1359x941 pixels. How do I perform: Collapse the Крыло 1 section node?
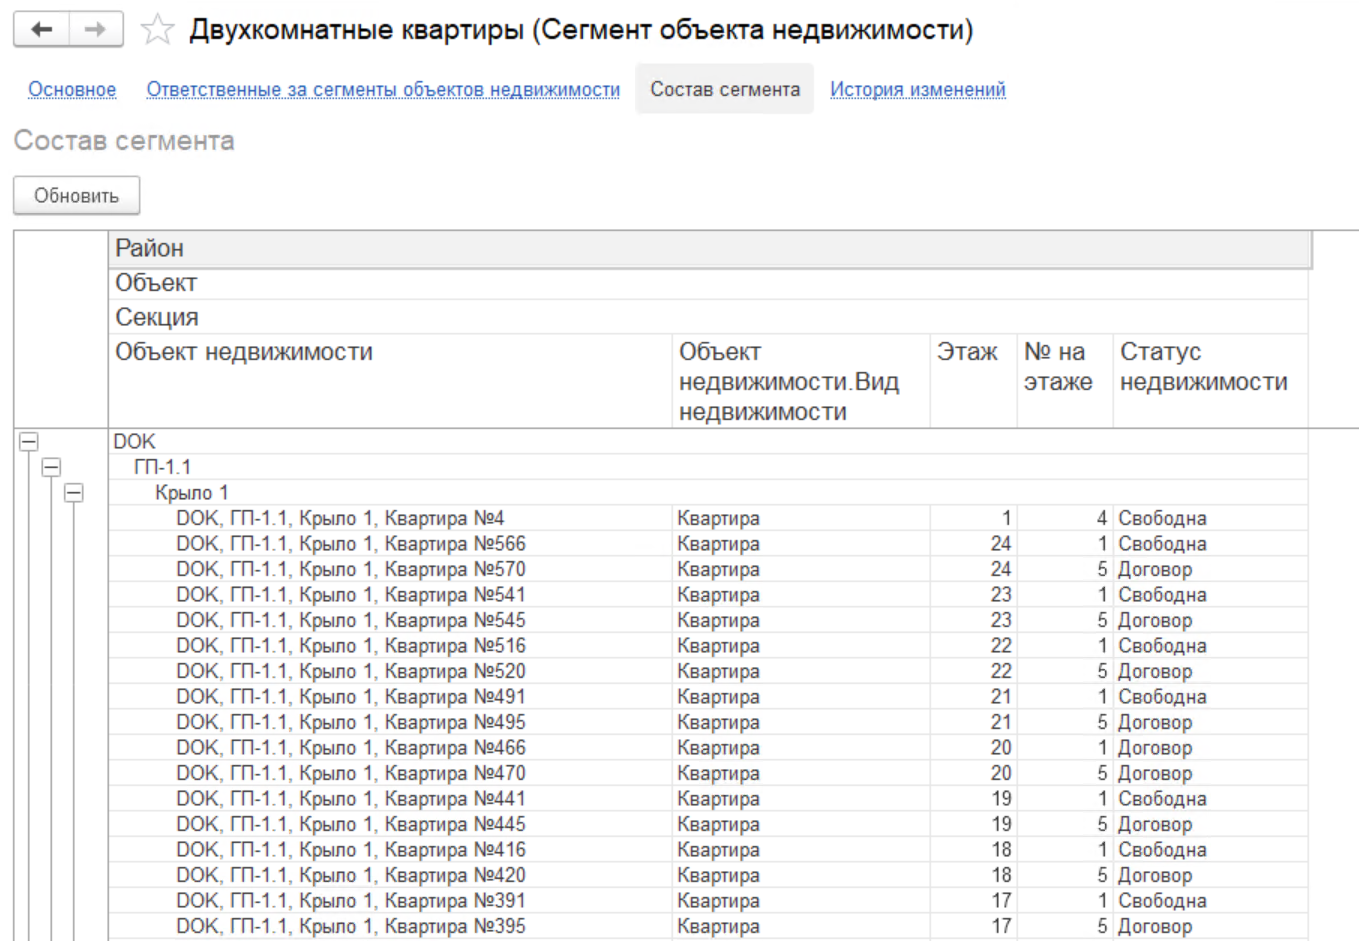73,493
